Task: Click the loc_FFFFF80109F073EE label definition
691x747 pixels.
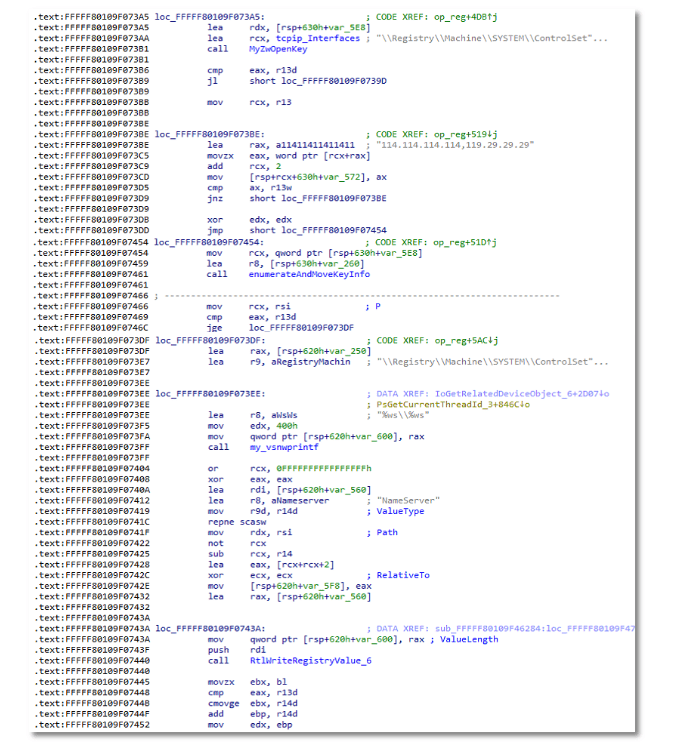Action: (210, 394)
